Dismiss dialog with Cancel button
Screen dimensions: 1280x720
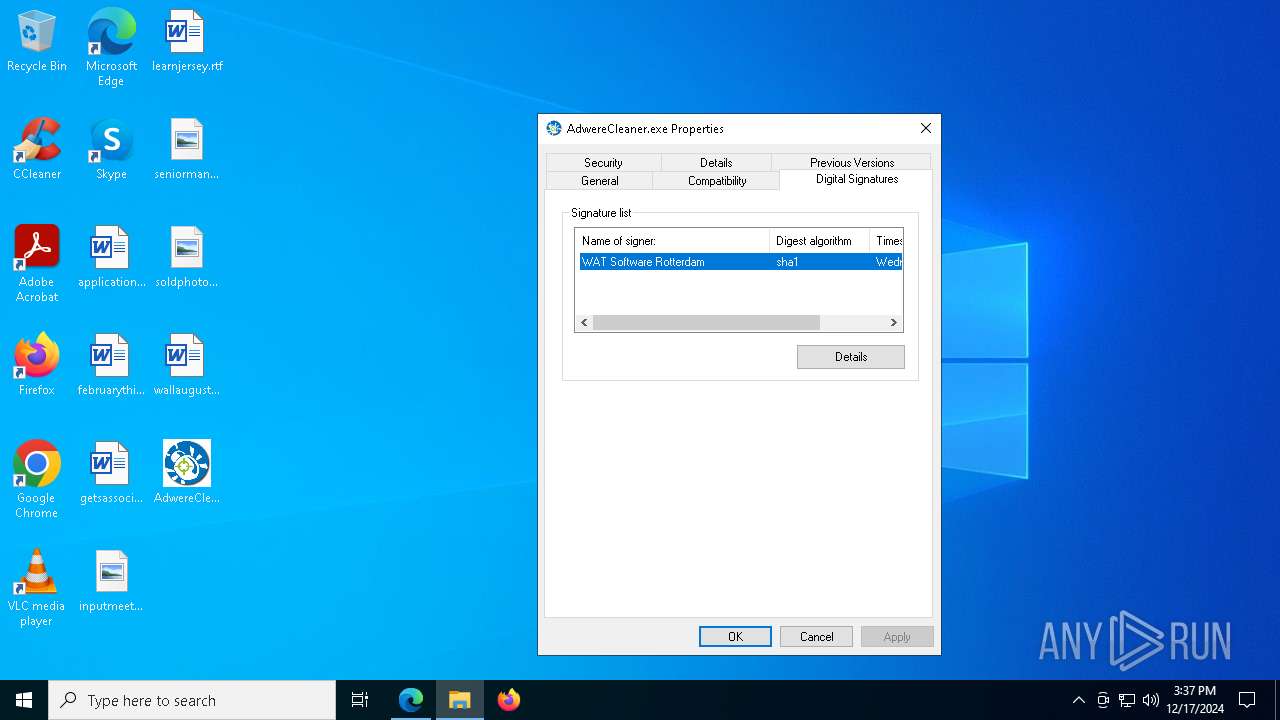816,637
